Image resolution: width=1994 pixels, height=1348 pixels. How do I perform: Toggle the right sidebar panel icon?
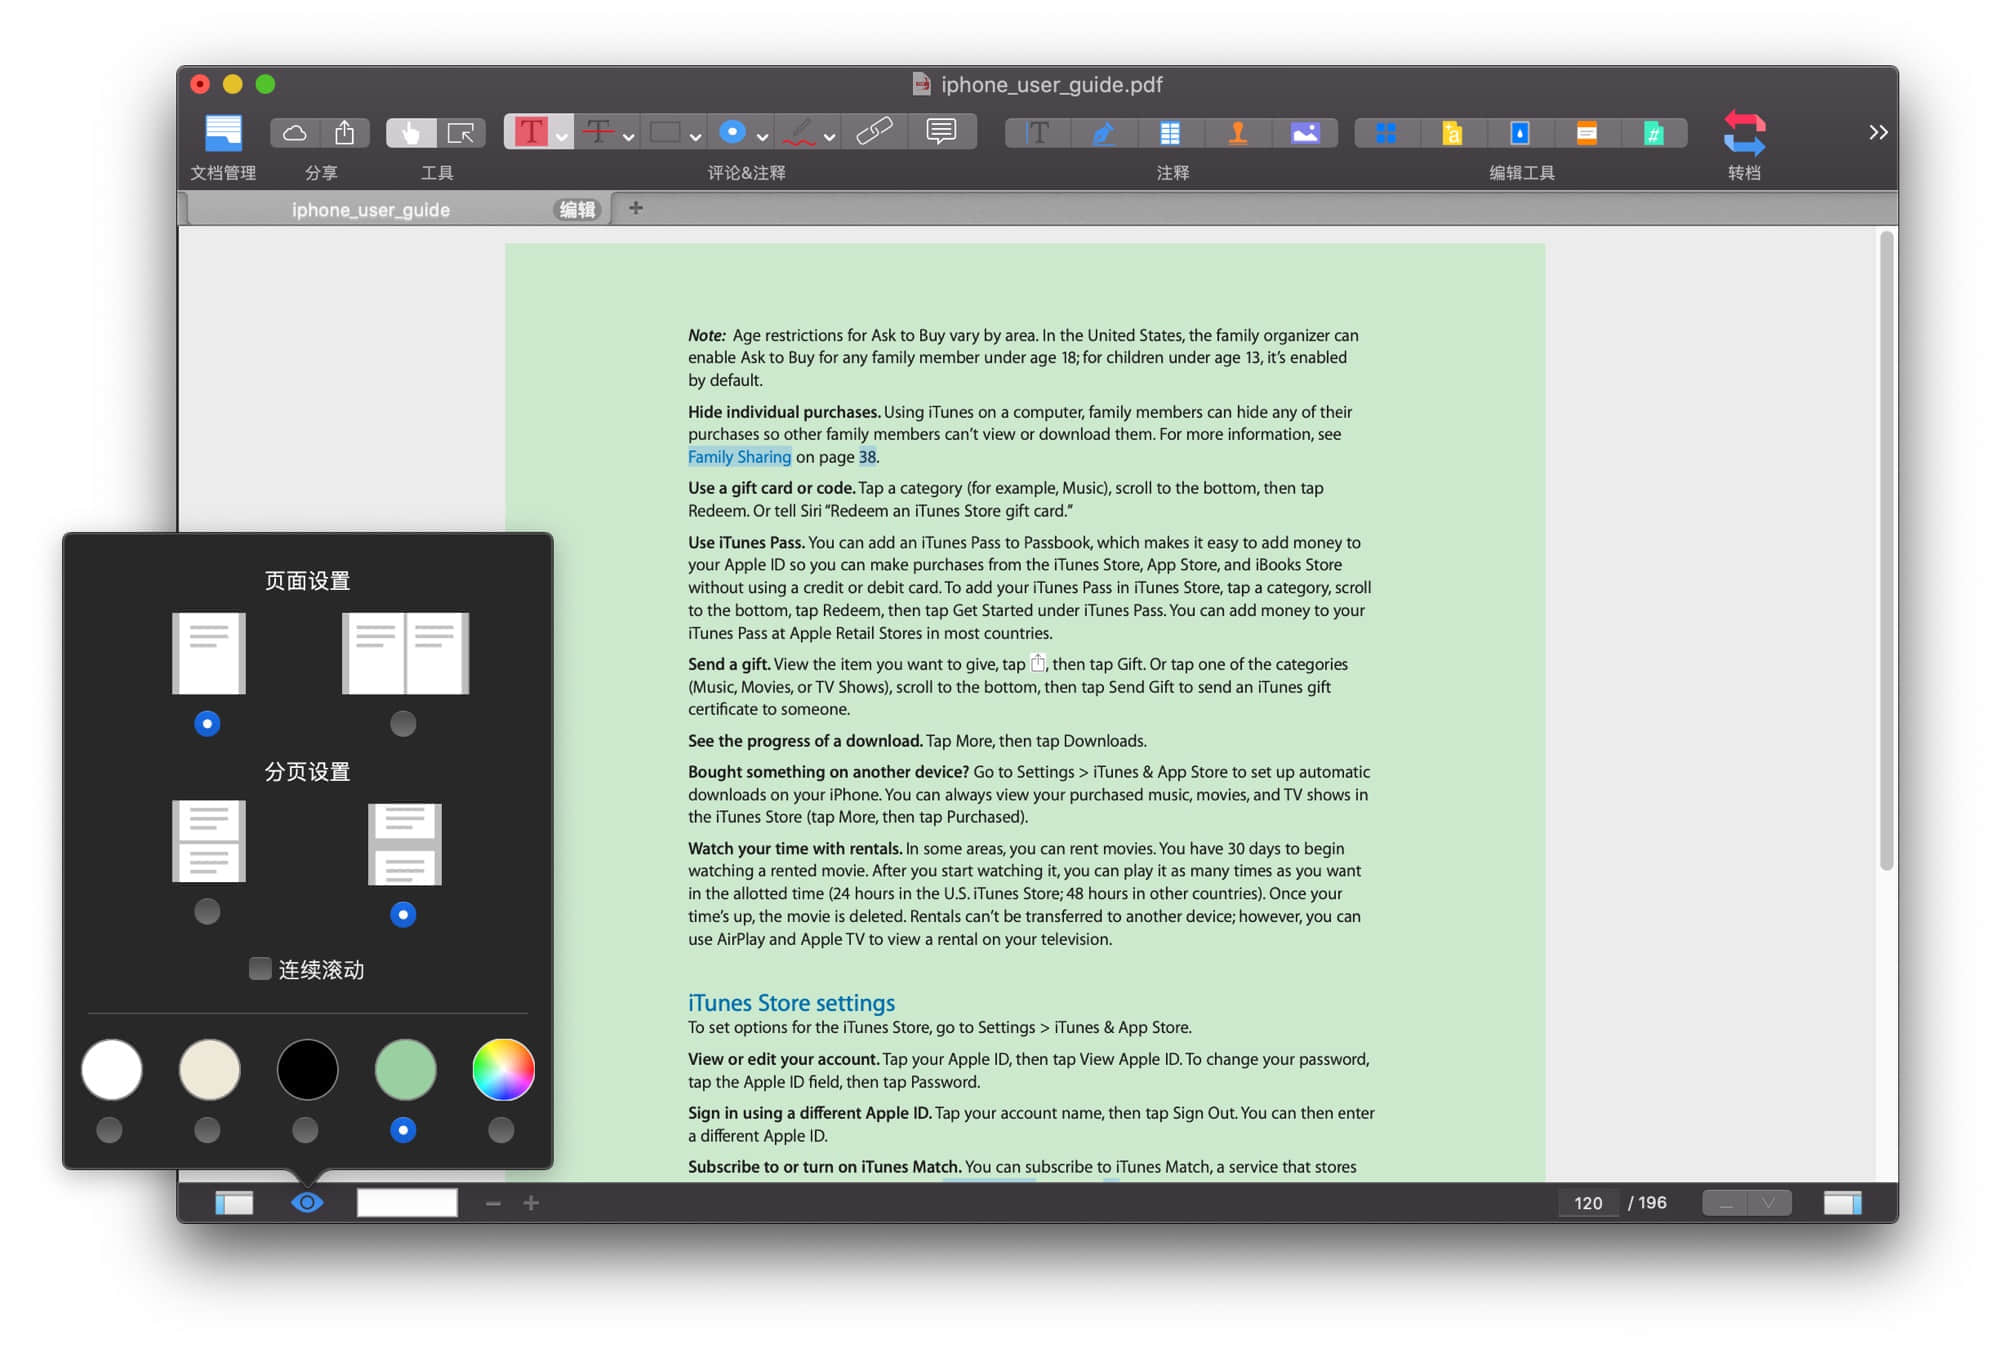1842,1202
